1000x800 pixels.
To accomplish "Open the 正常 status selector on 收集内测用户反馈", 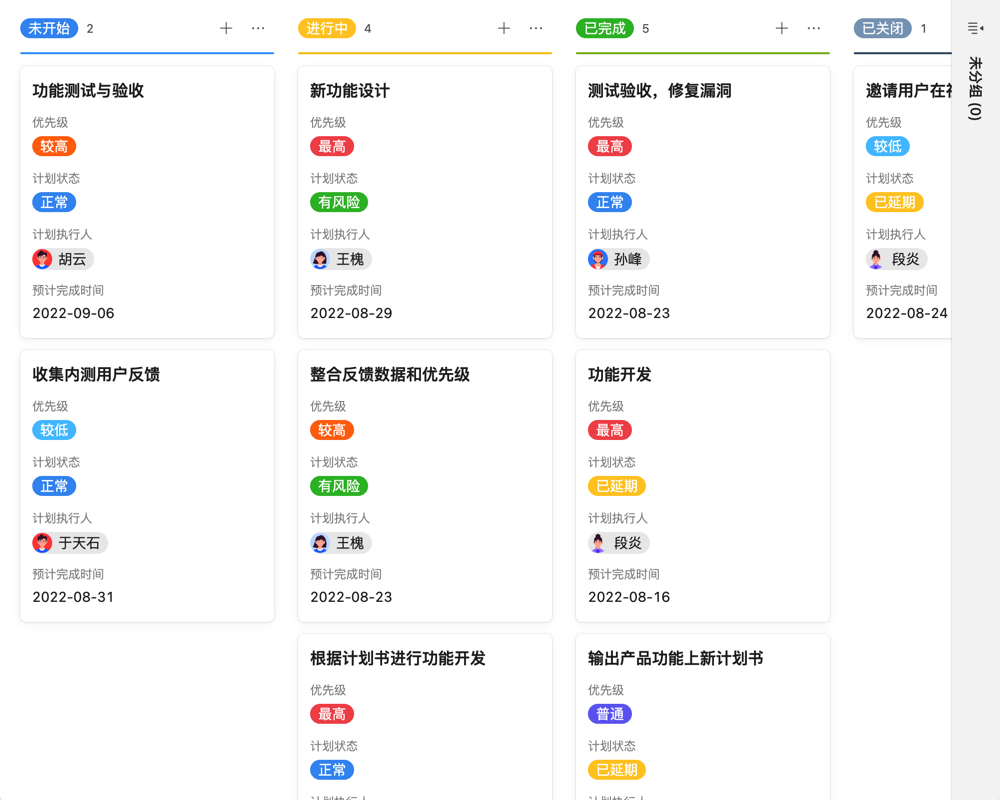I will pyautogui.click(x=54, y=486).
